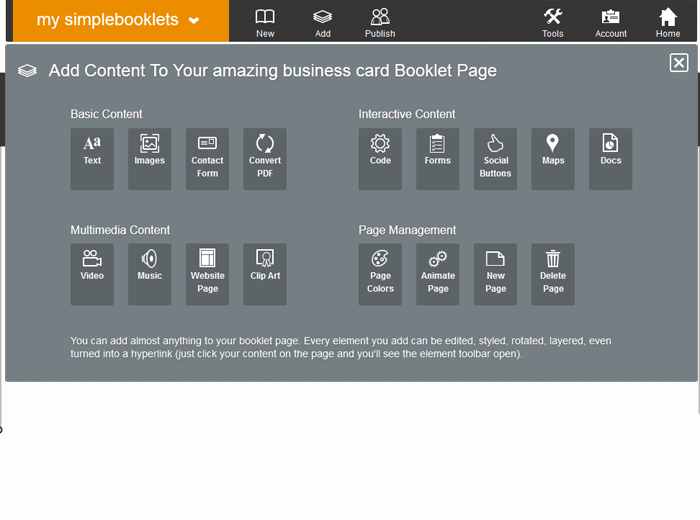Add a Code embed element
Viewport: 700px width, 520px height.
[x=380, y=158]
